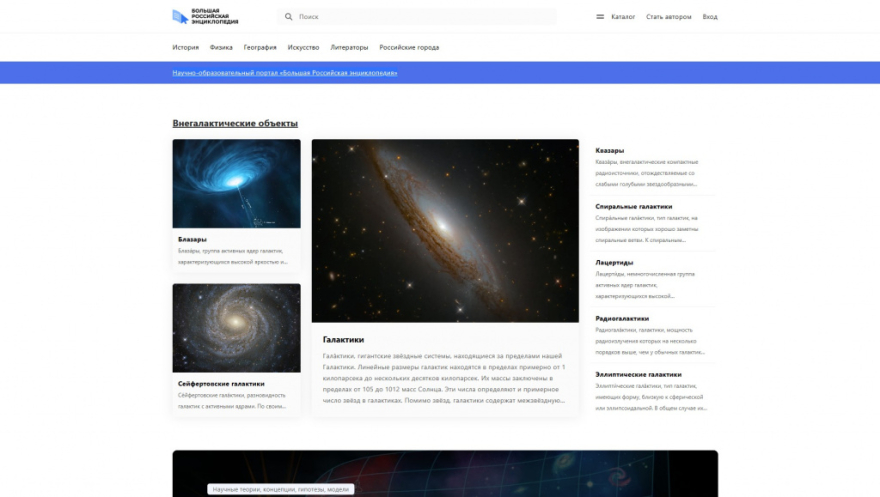Open the География category

pos(260,48)
